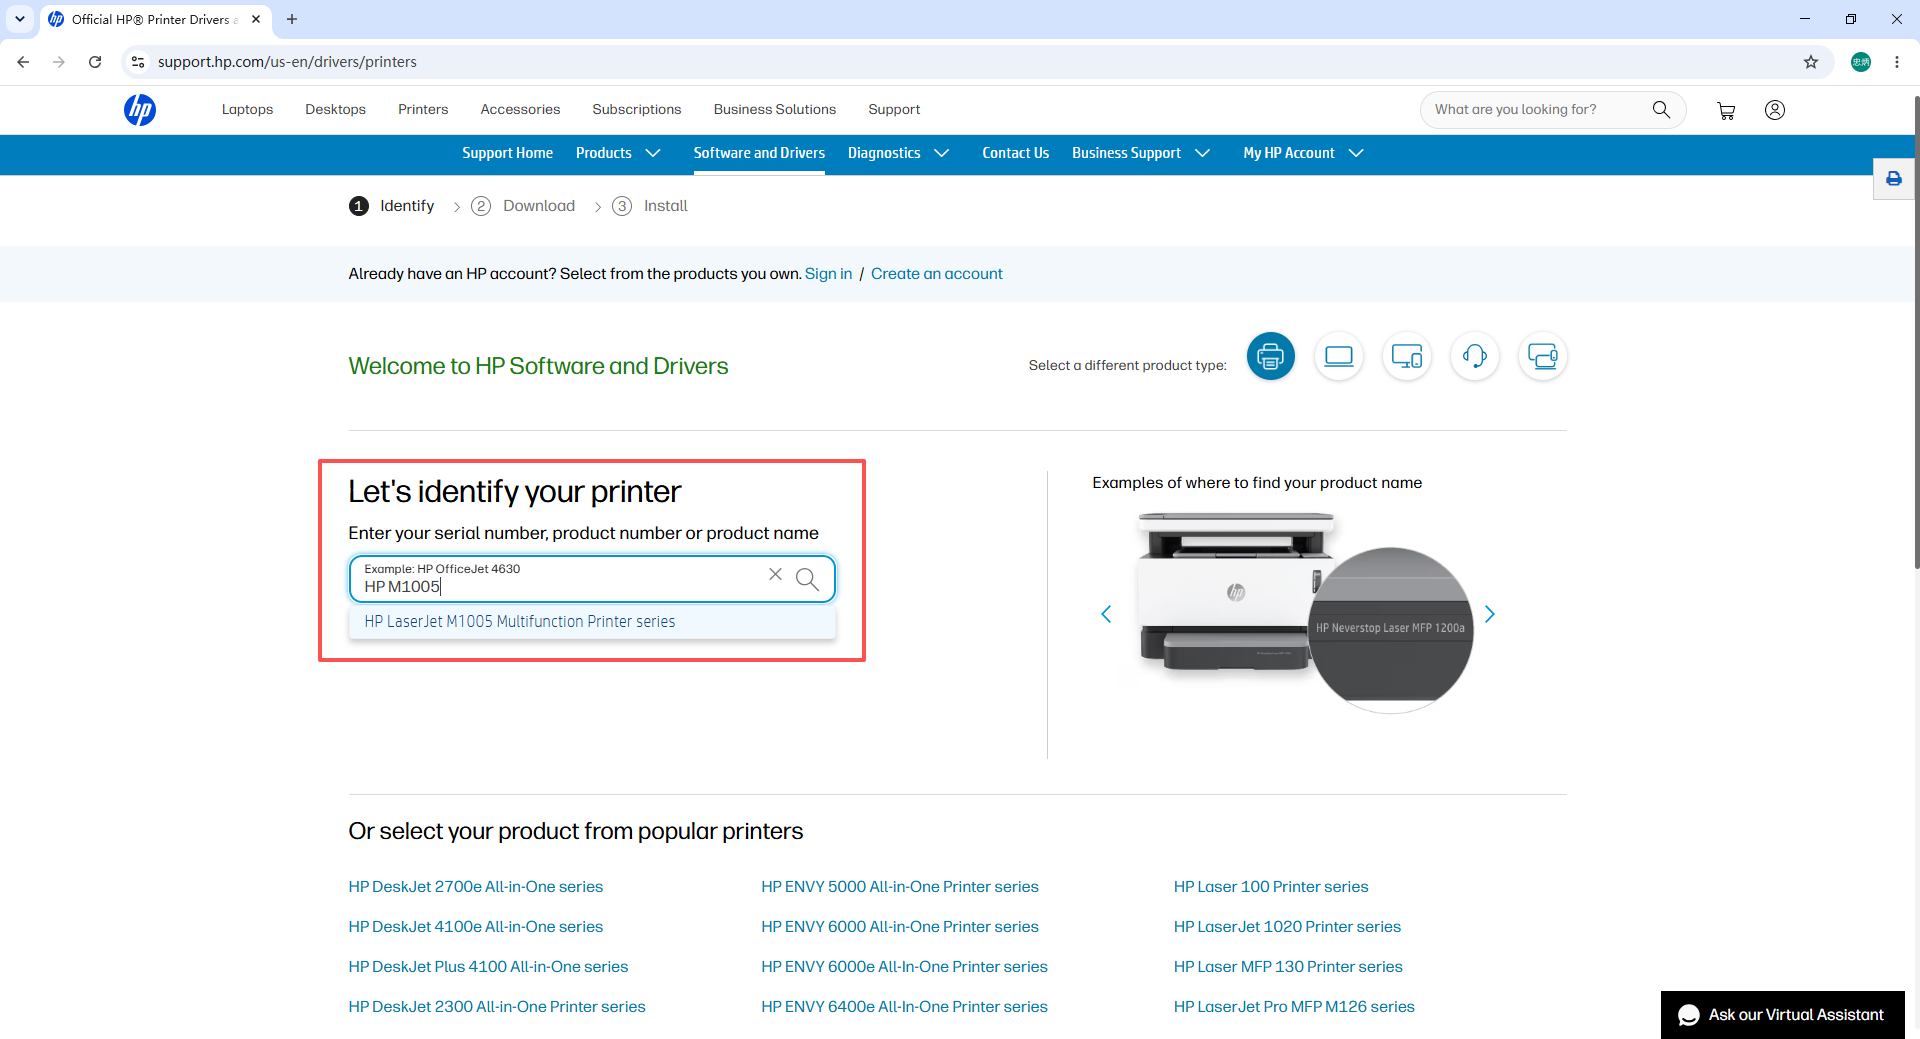The height and width of the screenshot is (1039, 1920).
Task: Open the shopping cart icon
Action: pyautogui.click(x=1726, y=110)
